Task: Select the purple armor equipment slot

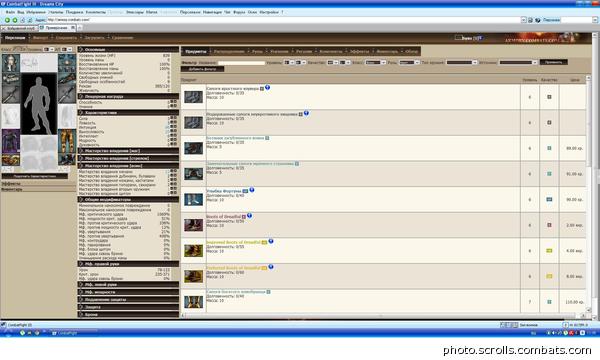Action: point(11,141)
